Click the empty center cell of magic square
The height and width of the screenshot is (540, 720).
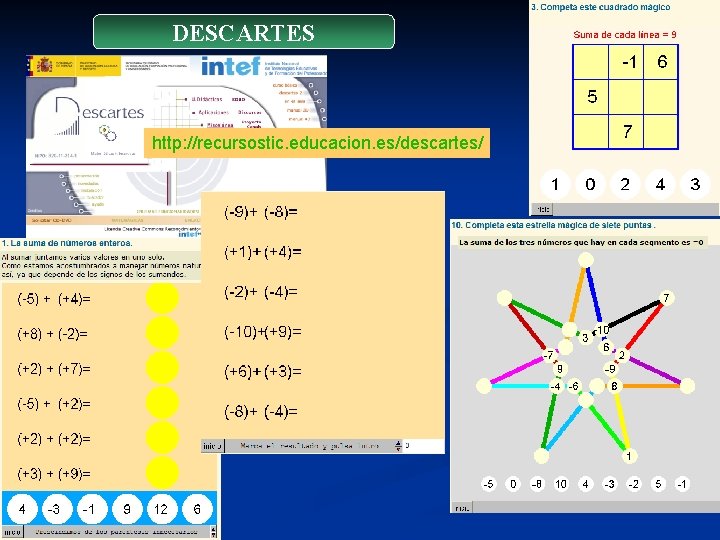(626, 97)
